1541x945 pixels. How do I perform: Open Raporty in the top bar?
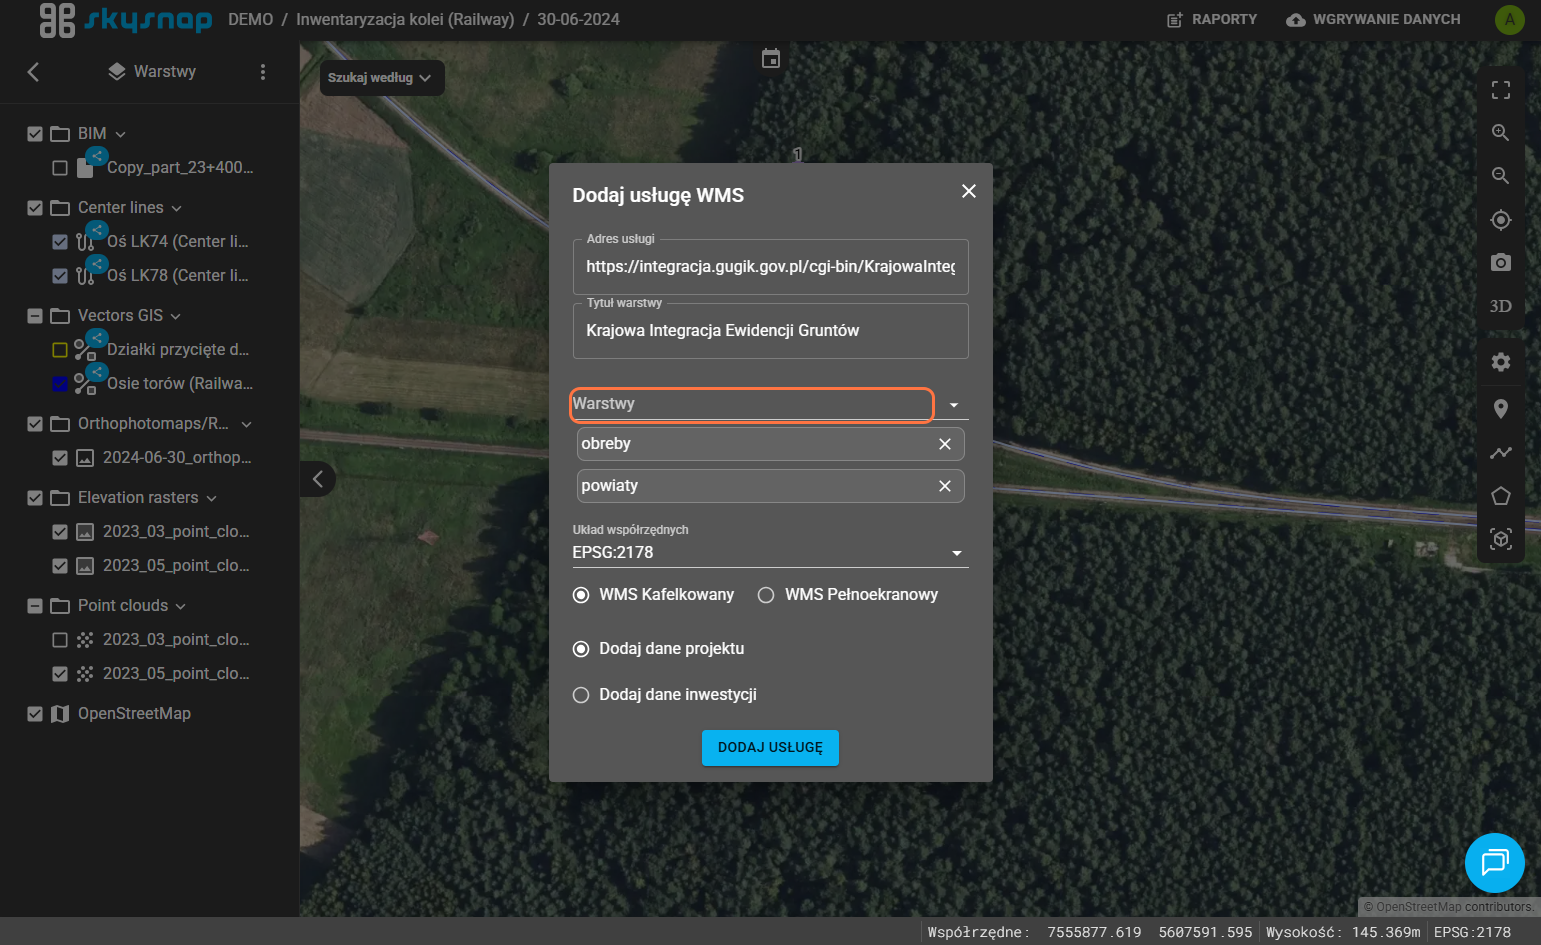[1212, 20]
